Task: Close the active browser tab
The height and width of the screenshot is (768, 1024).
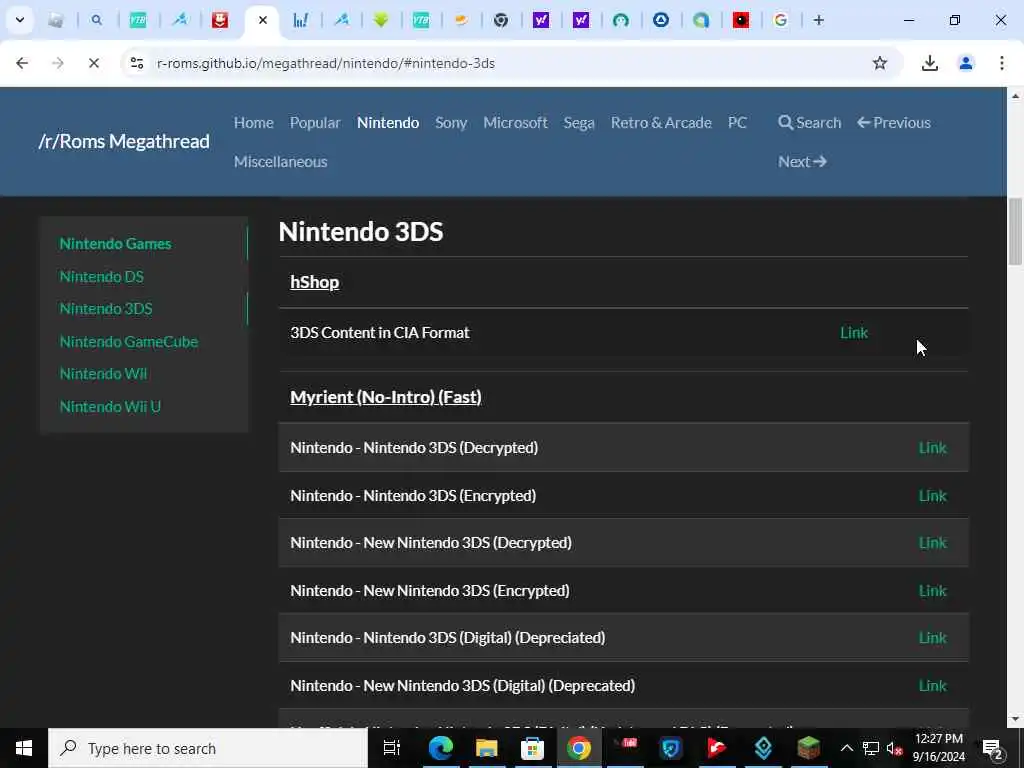Action: (263, 20)
